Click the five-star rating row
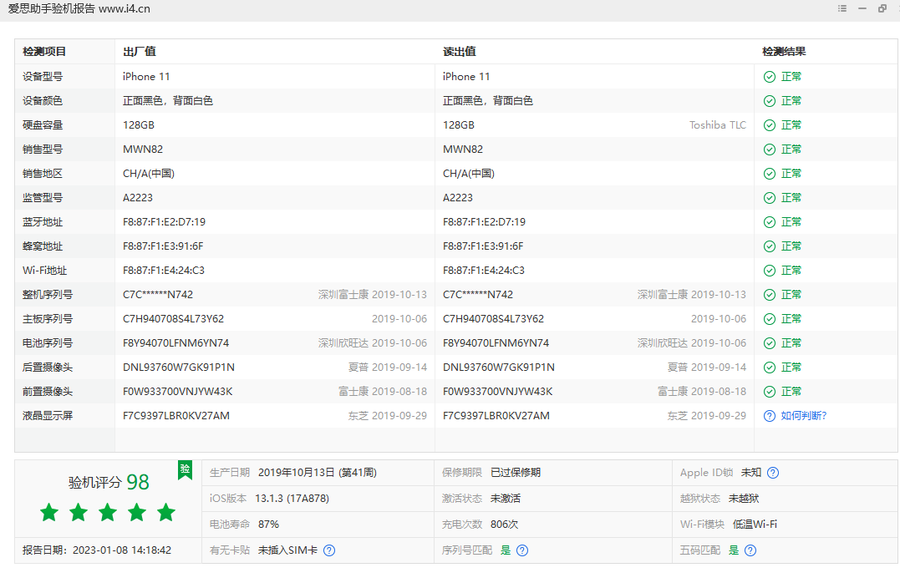900x583 pixels. pyautogui.click(x=107, y=513)
